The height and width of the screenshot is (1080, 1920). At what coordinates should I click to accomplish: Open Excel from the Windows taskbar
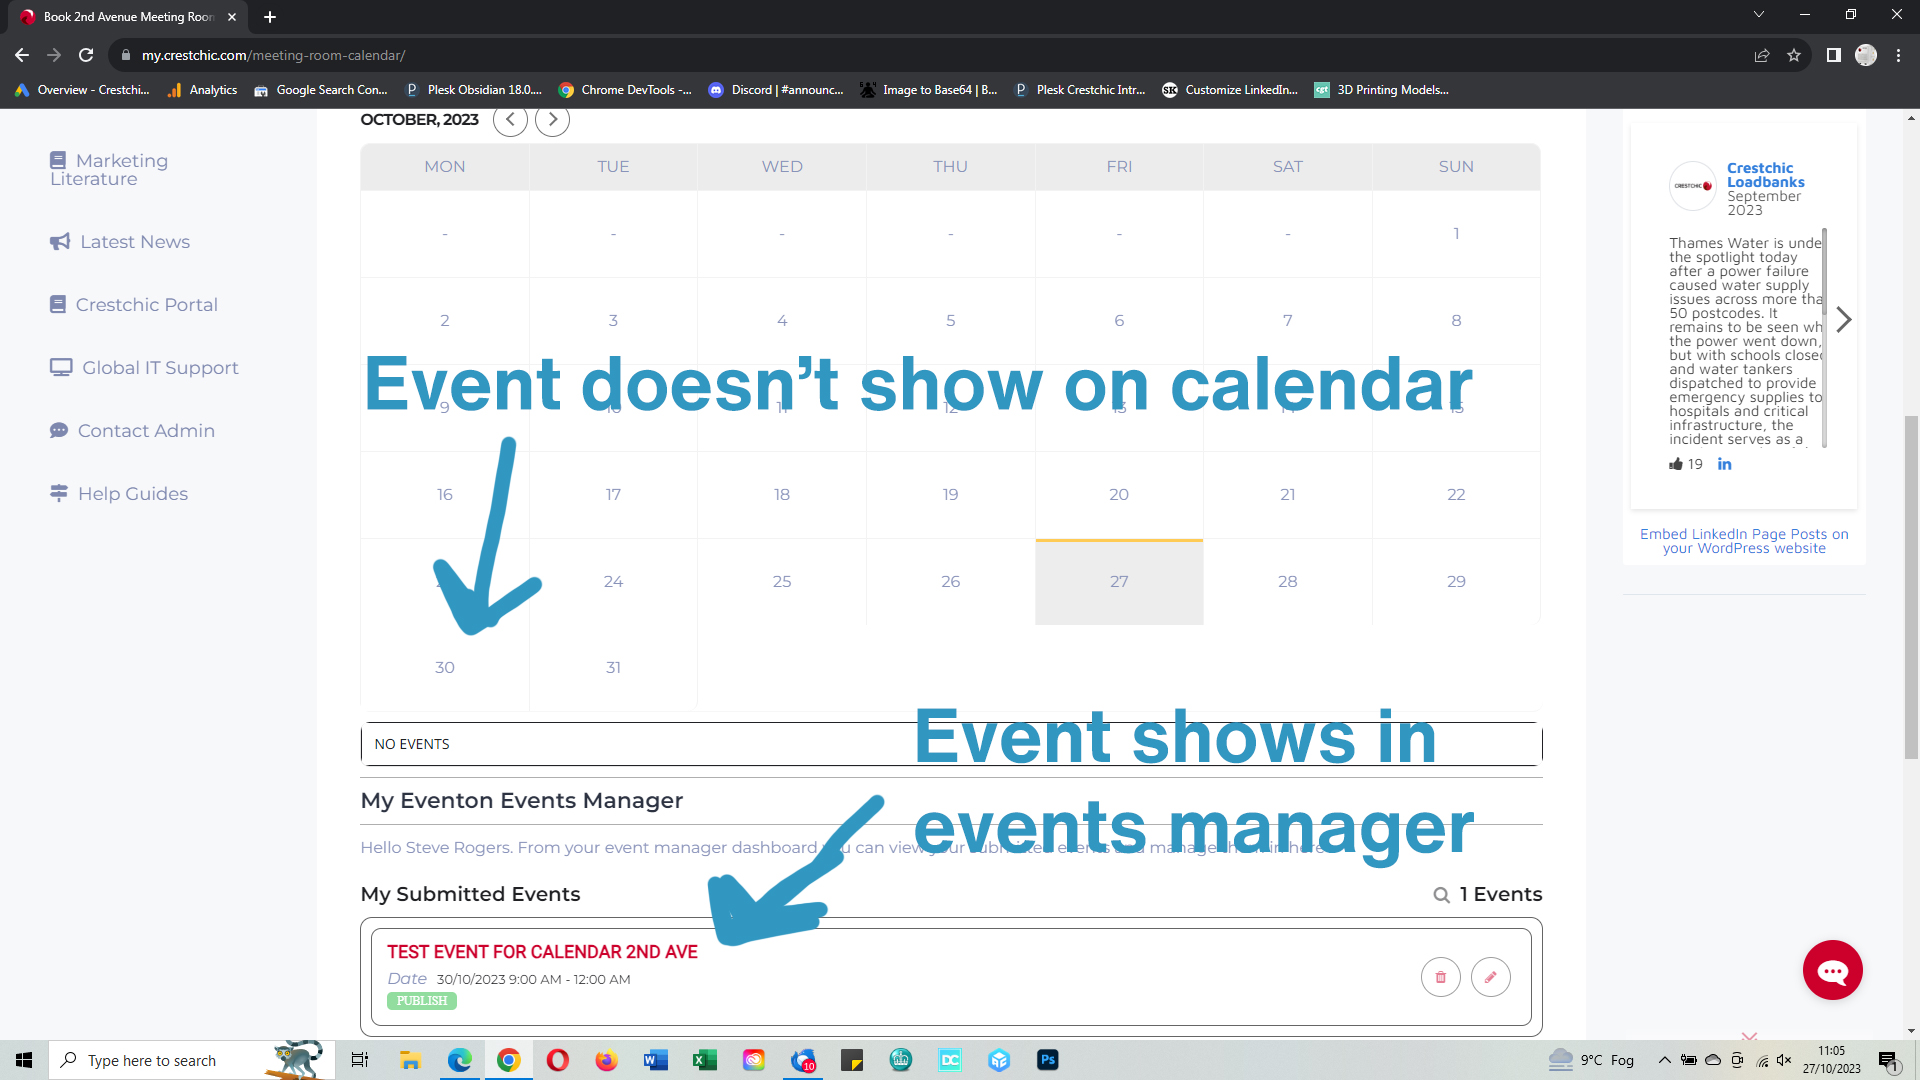(704, 1060)
